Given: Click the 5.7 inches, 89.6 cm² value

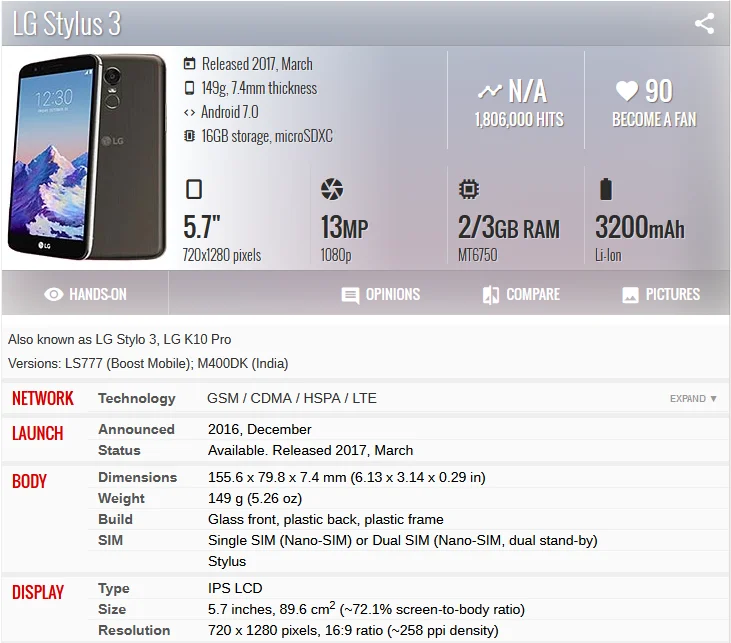Looking at the screenshot, I should click(366, 608).
